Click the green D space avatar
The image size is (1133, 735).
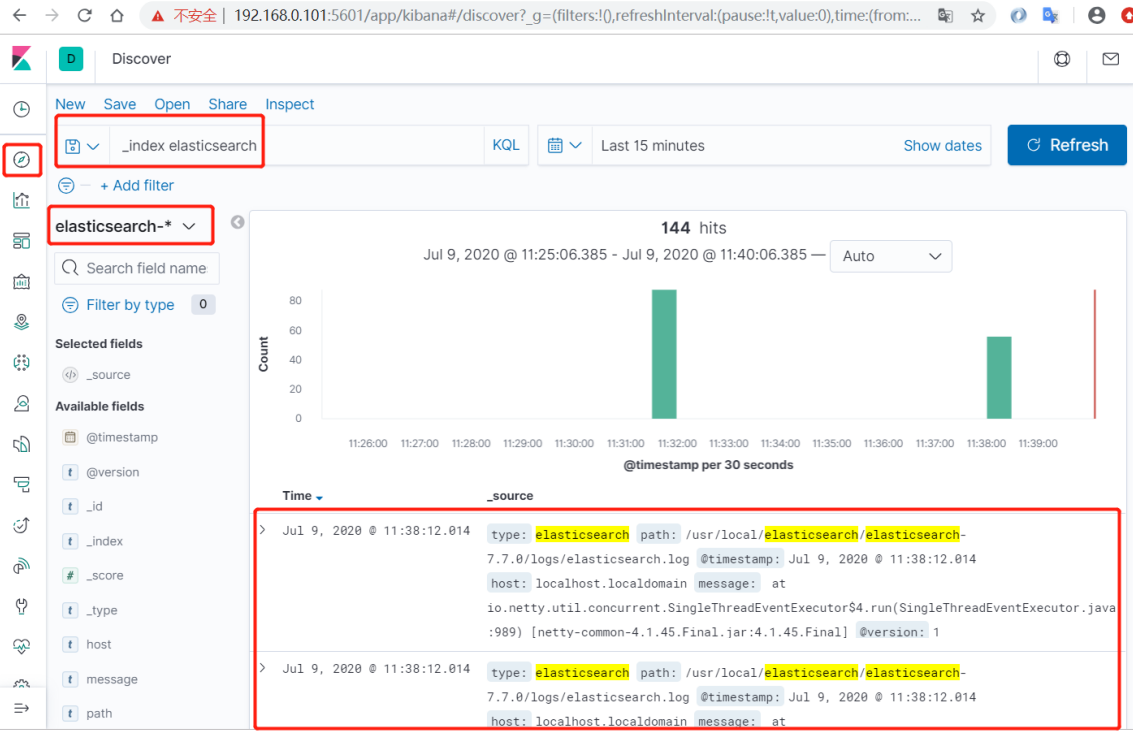(x=71, y=59)
